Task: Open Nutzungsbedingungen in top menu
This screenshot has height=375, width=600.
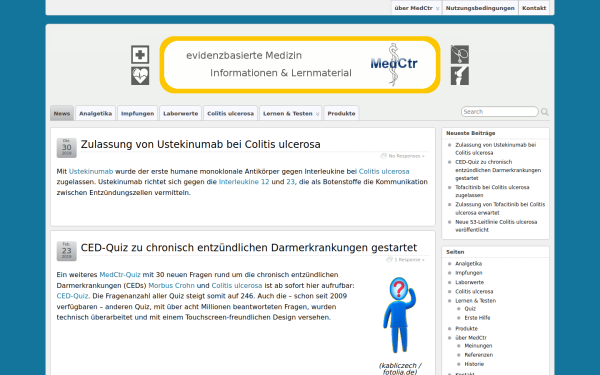Action: [480, 8]
